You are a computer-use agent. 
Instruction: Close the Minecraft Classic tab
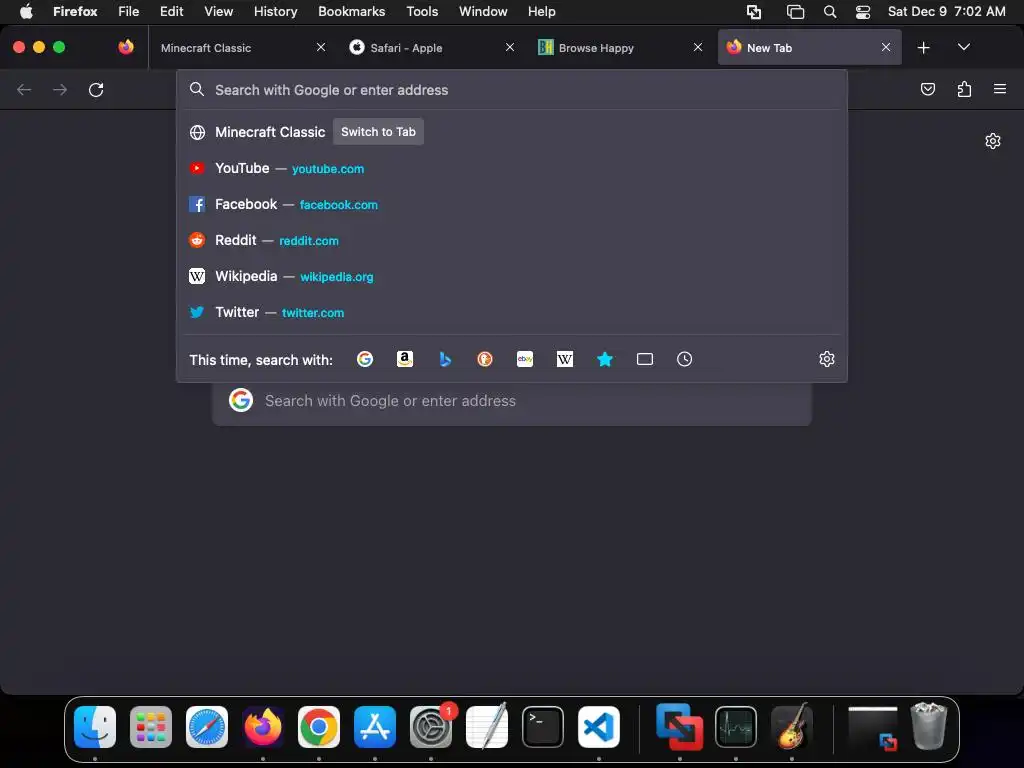321,47
